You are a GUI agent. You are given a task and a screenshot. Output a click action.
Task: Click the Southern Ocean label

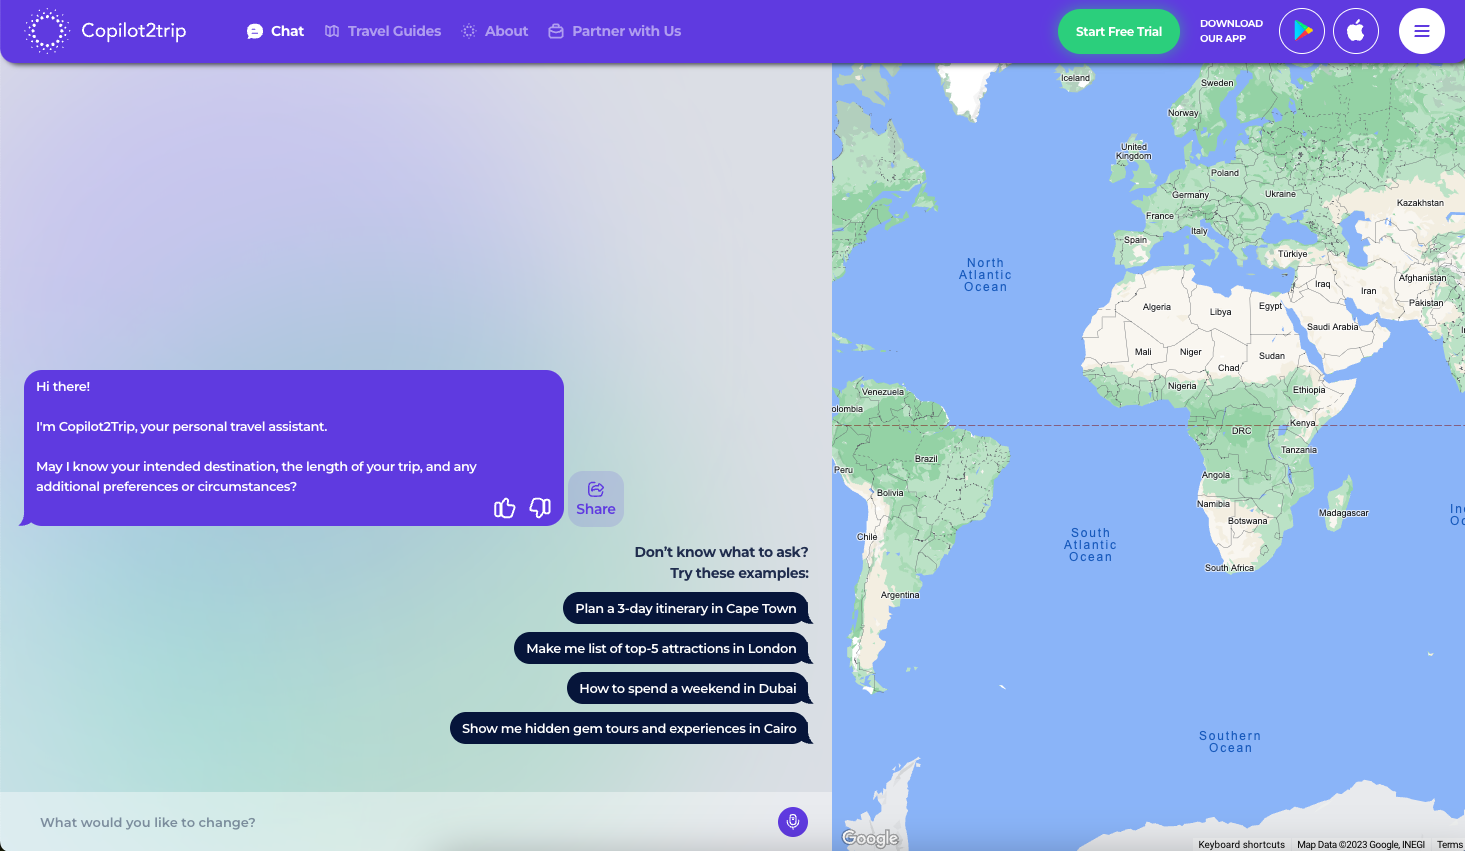tap(1230, 742)
